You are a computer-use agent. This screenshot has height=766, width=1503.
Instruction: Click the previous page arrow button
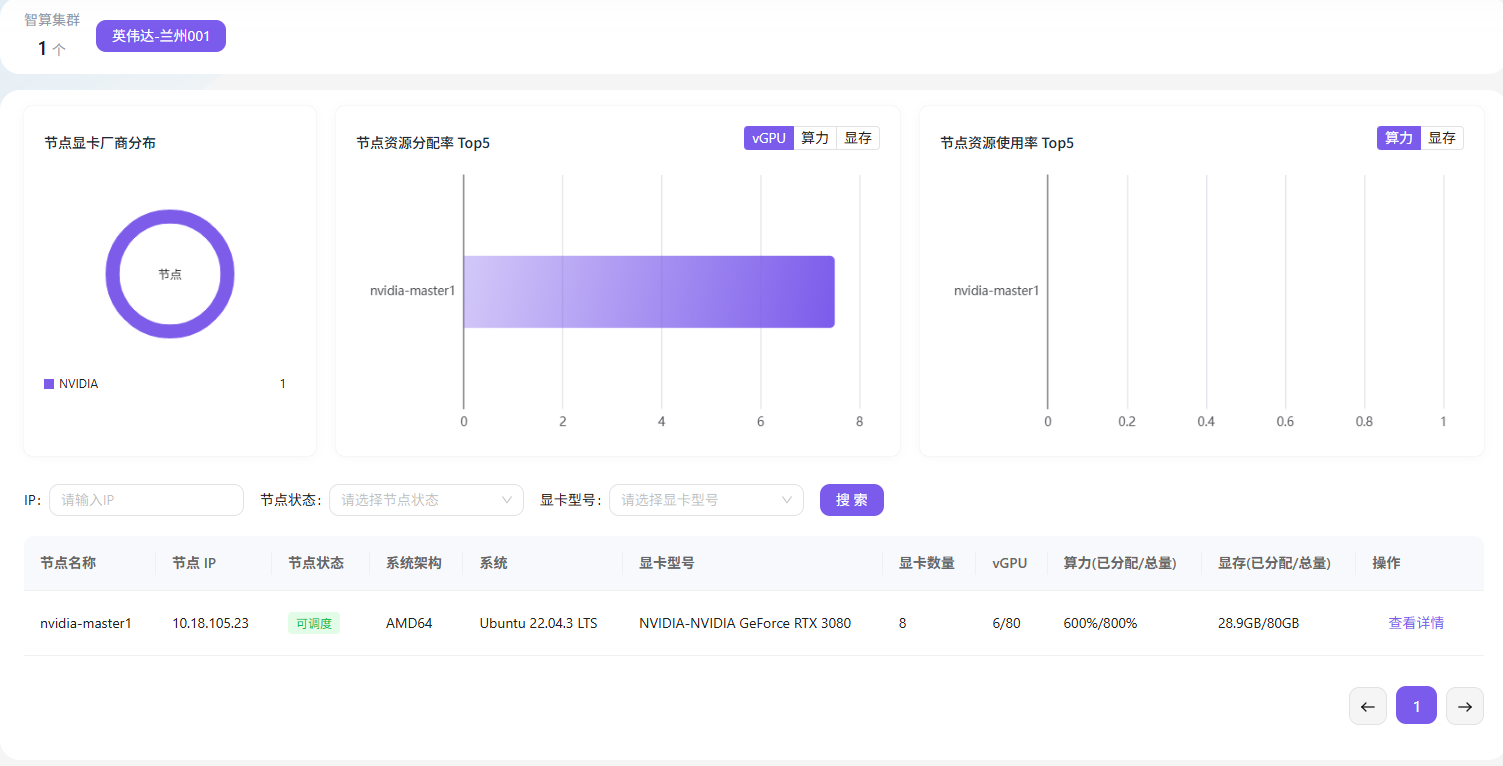1367,706
